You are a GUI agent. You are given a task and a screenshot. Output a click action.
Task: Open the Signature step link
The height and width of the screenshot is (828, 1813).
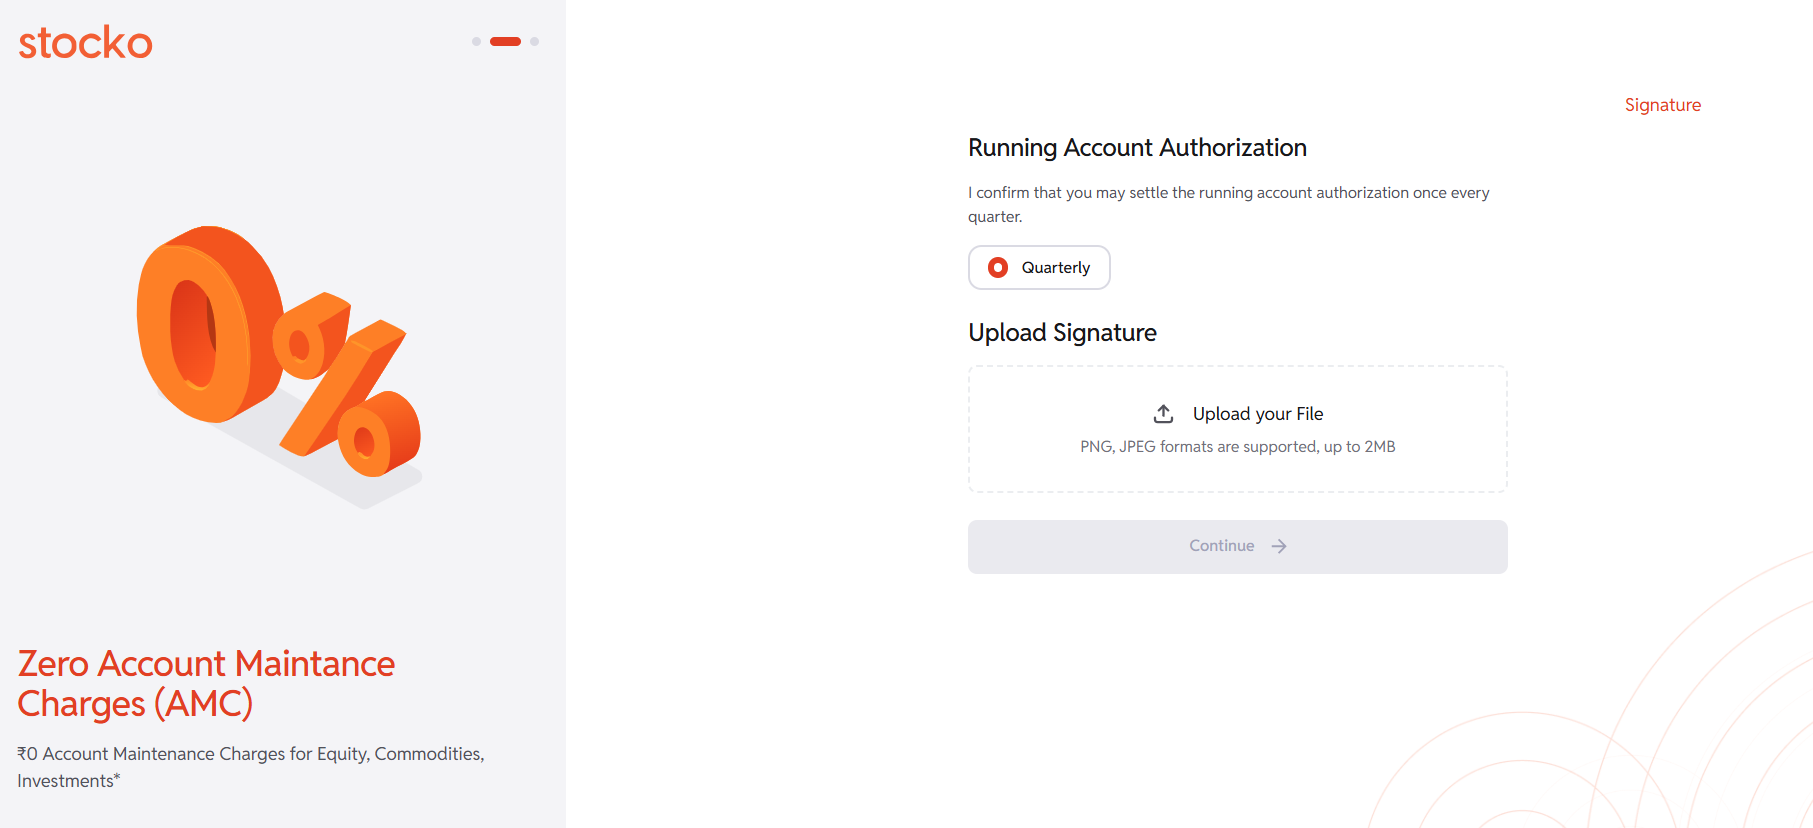point(1662,105)
